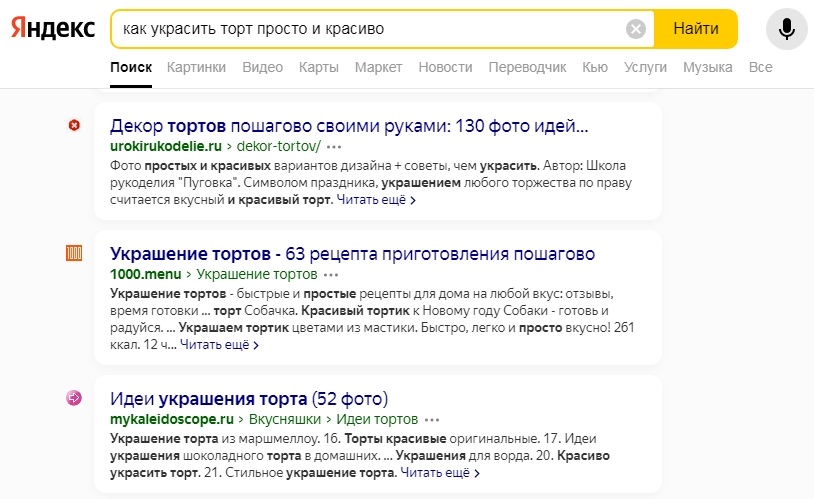
Task: Open the three-dot menu next to Идеи тортов
Action: point(431,420)
